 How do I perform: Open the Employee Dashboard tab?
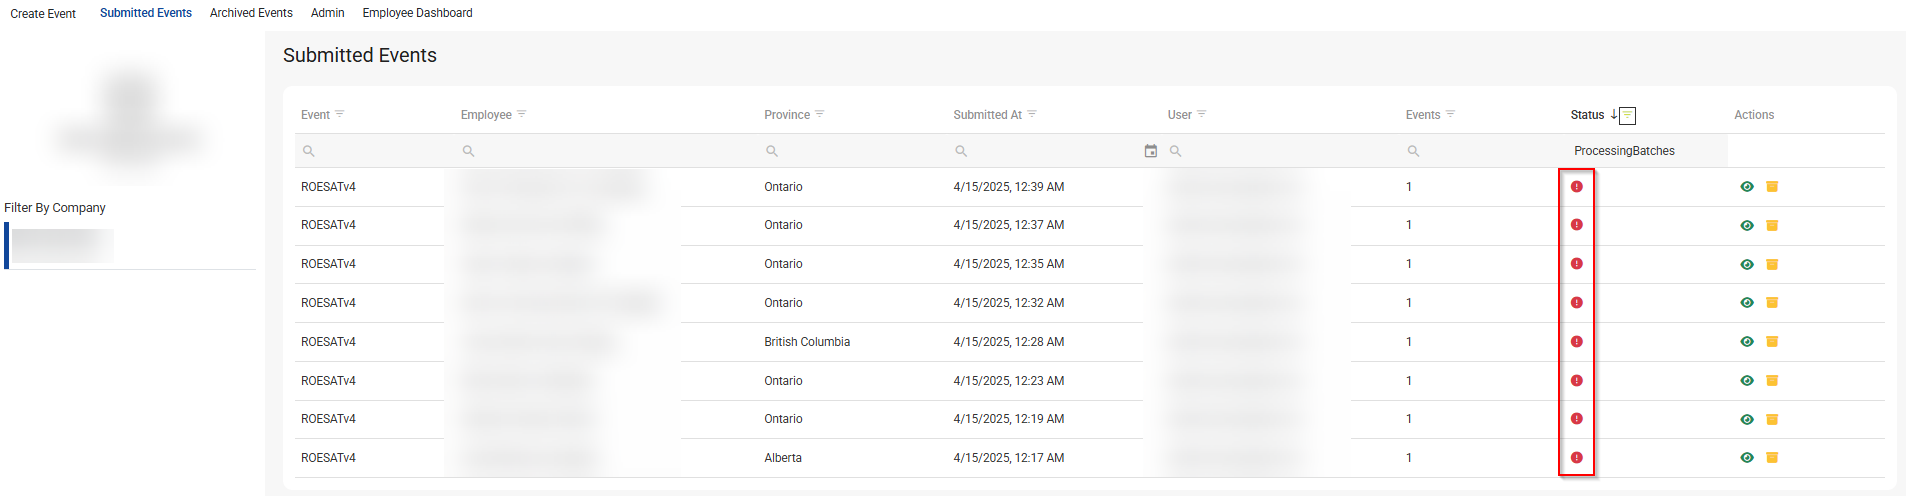[417, 13]
